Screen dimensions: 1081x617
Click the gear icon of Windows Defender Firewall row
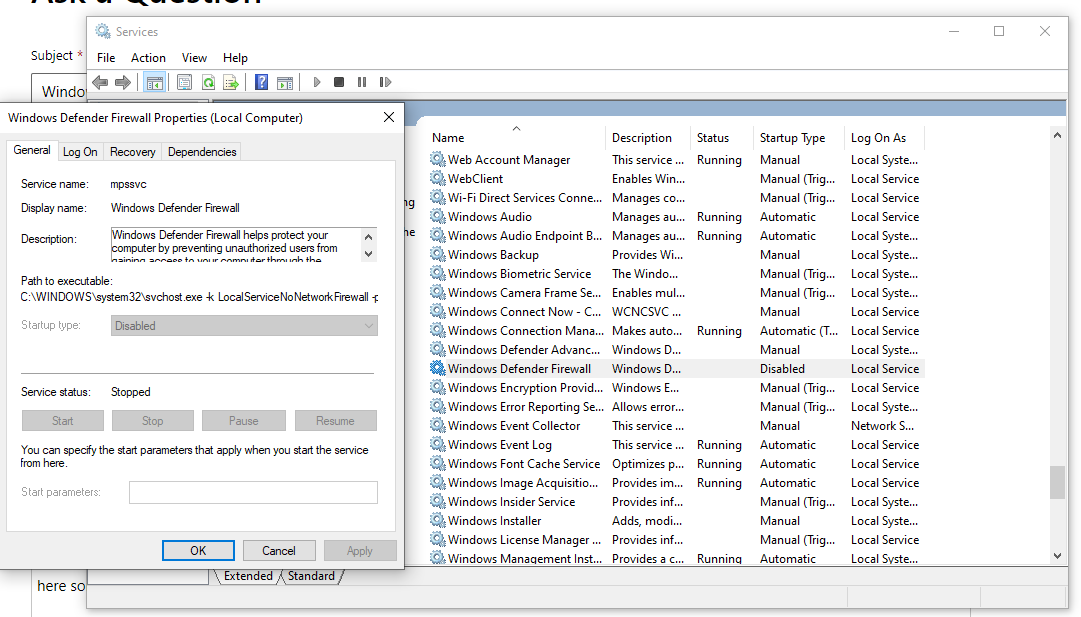(x=437, y=368)
